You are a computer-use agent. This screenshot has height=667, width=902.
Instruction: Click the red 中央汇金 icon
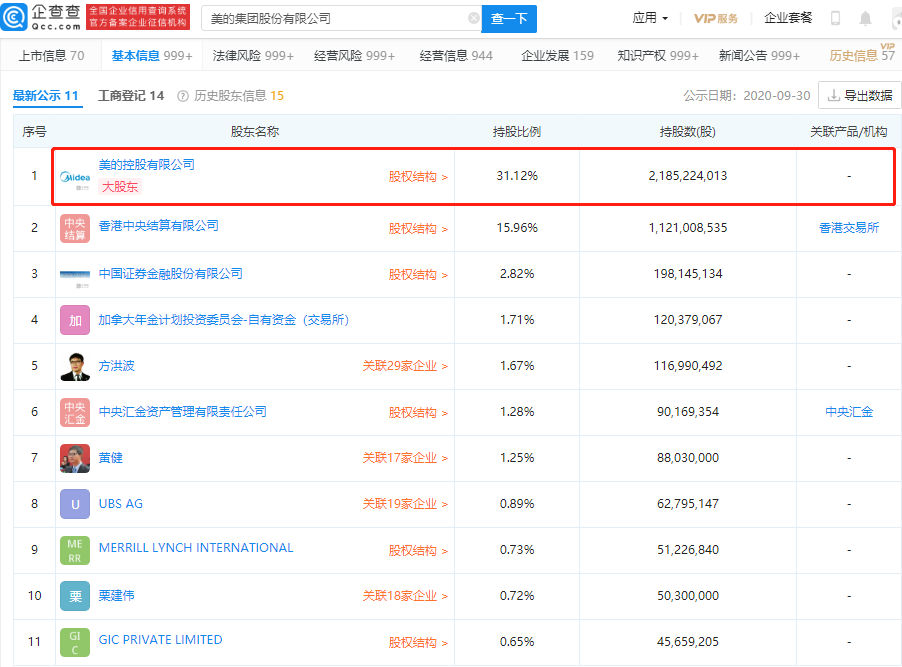click(x=74, y=411)
